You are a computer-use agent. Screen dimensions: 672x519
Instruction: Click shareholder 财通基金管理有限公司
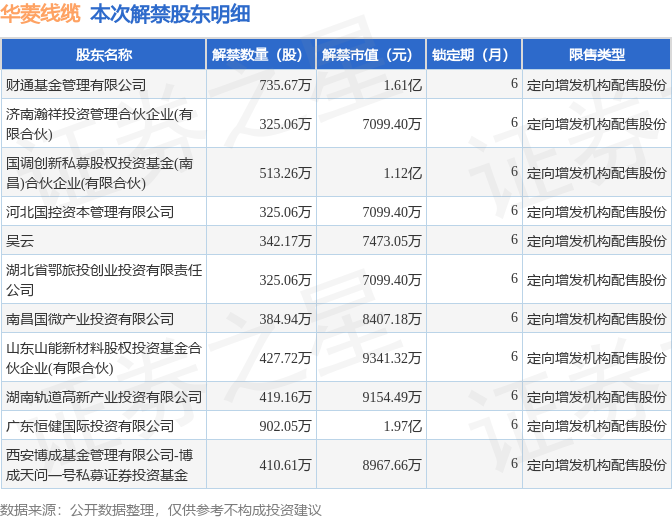(76, 85)
